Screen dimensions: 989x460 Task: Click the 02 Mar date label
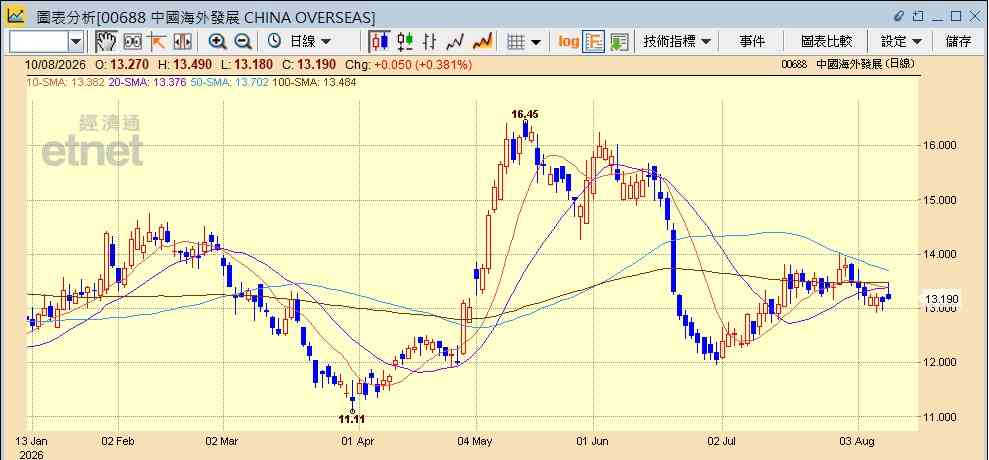223,442
